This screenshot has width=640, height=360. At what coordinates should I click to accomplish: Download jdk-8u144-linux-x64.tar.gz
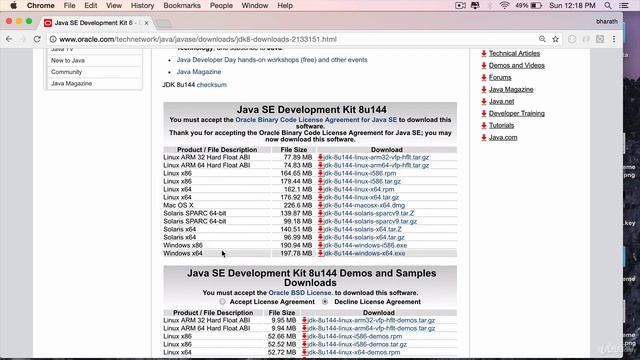coord(361,197)
